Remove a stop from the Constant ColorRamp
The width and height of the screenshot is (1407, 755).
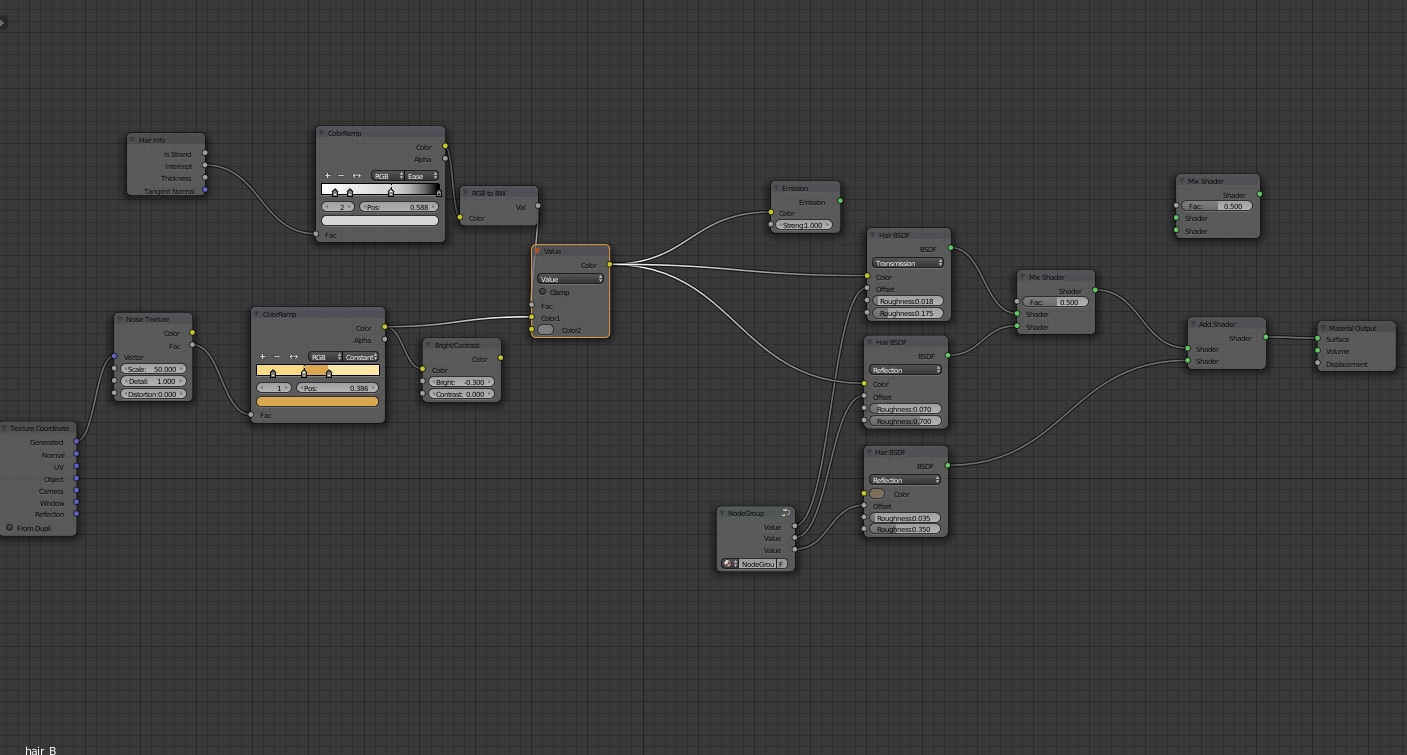tap(277, 357)
